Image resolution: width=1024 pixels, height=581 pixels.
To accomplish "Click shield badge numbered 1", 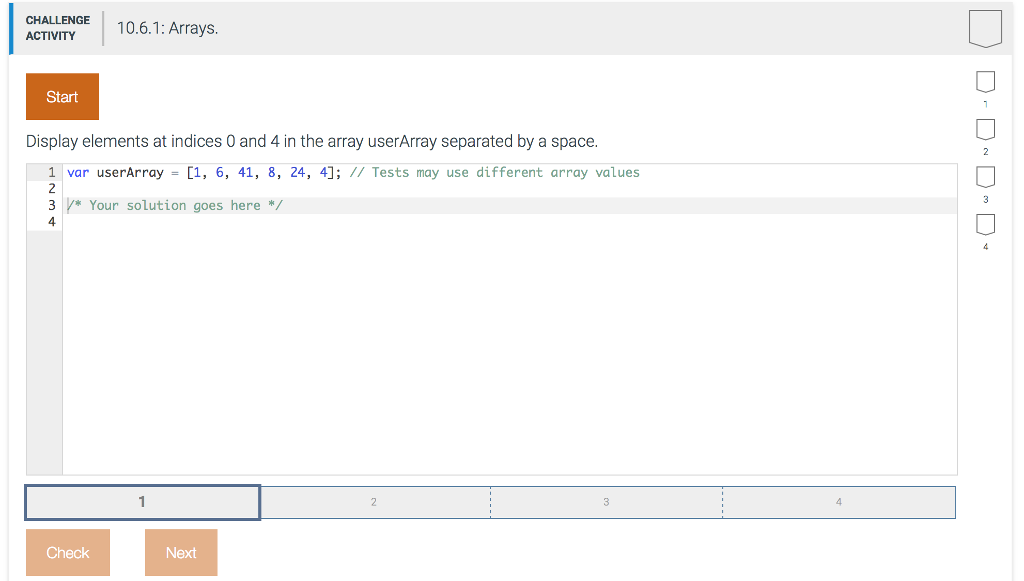I will pyautogui.click(x=985, y=82).
